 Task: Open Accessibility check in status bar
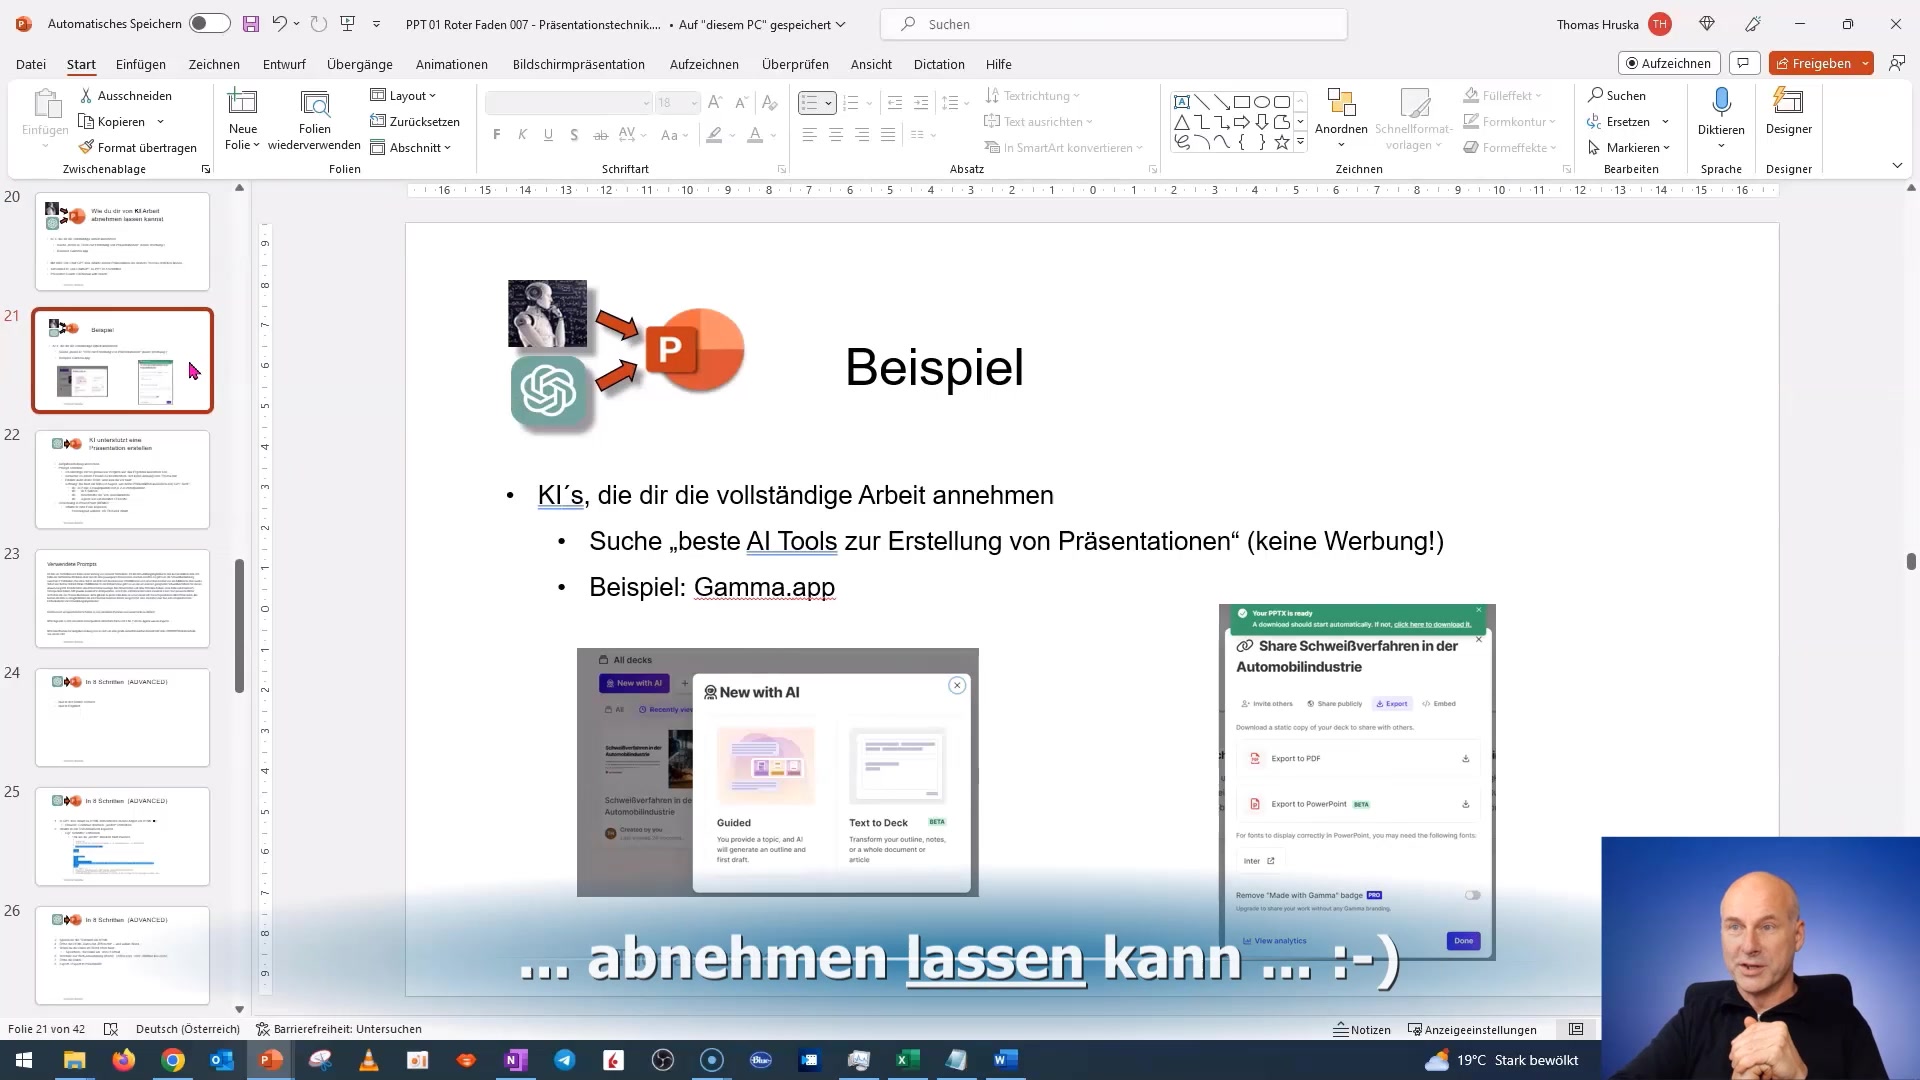click(339, 1029)
